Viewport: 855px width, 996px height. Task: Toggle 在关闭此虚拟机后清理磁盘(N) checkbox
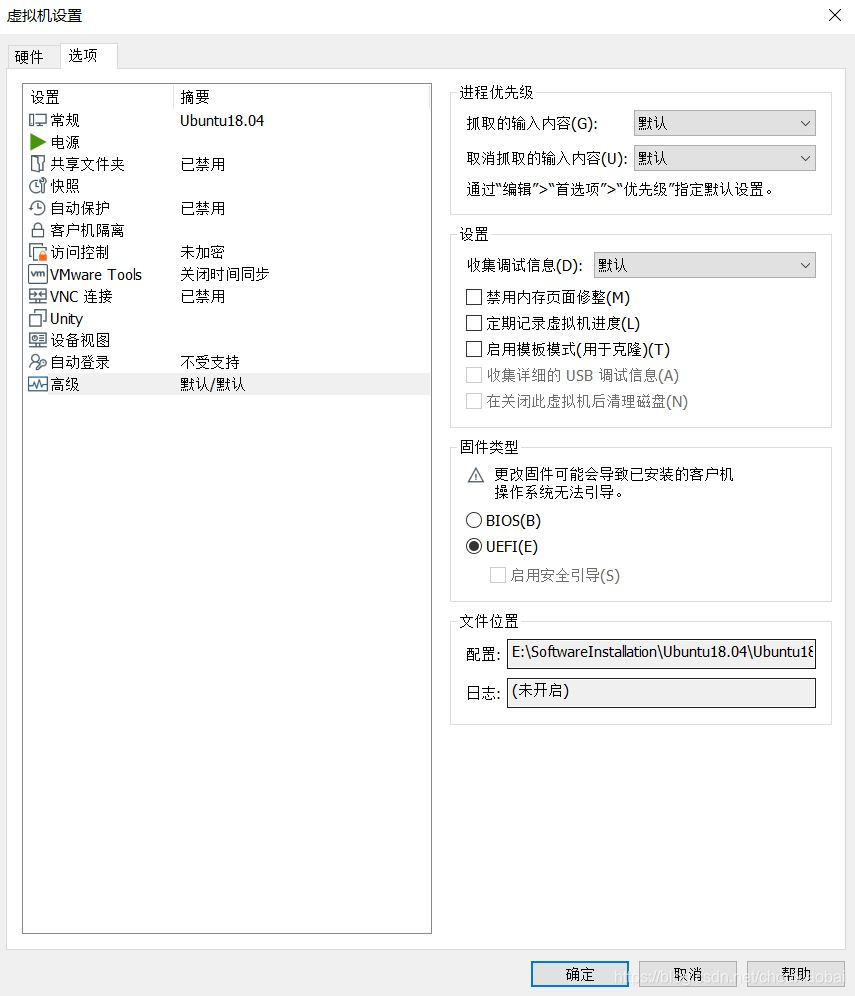(474, 401)
